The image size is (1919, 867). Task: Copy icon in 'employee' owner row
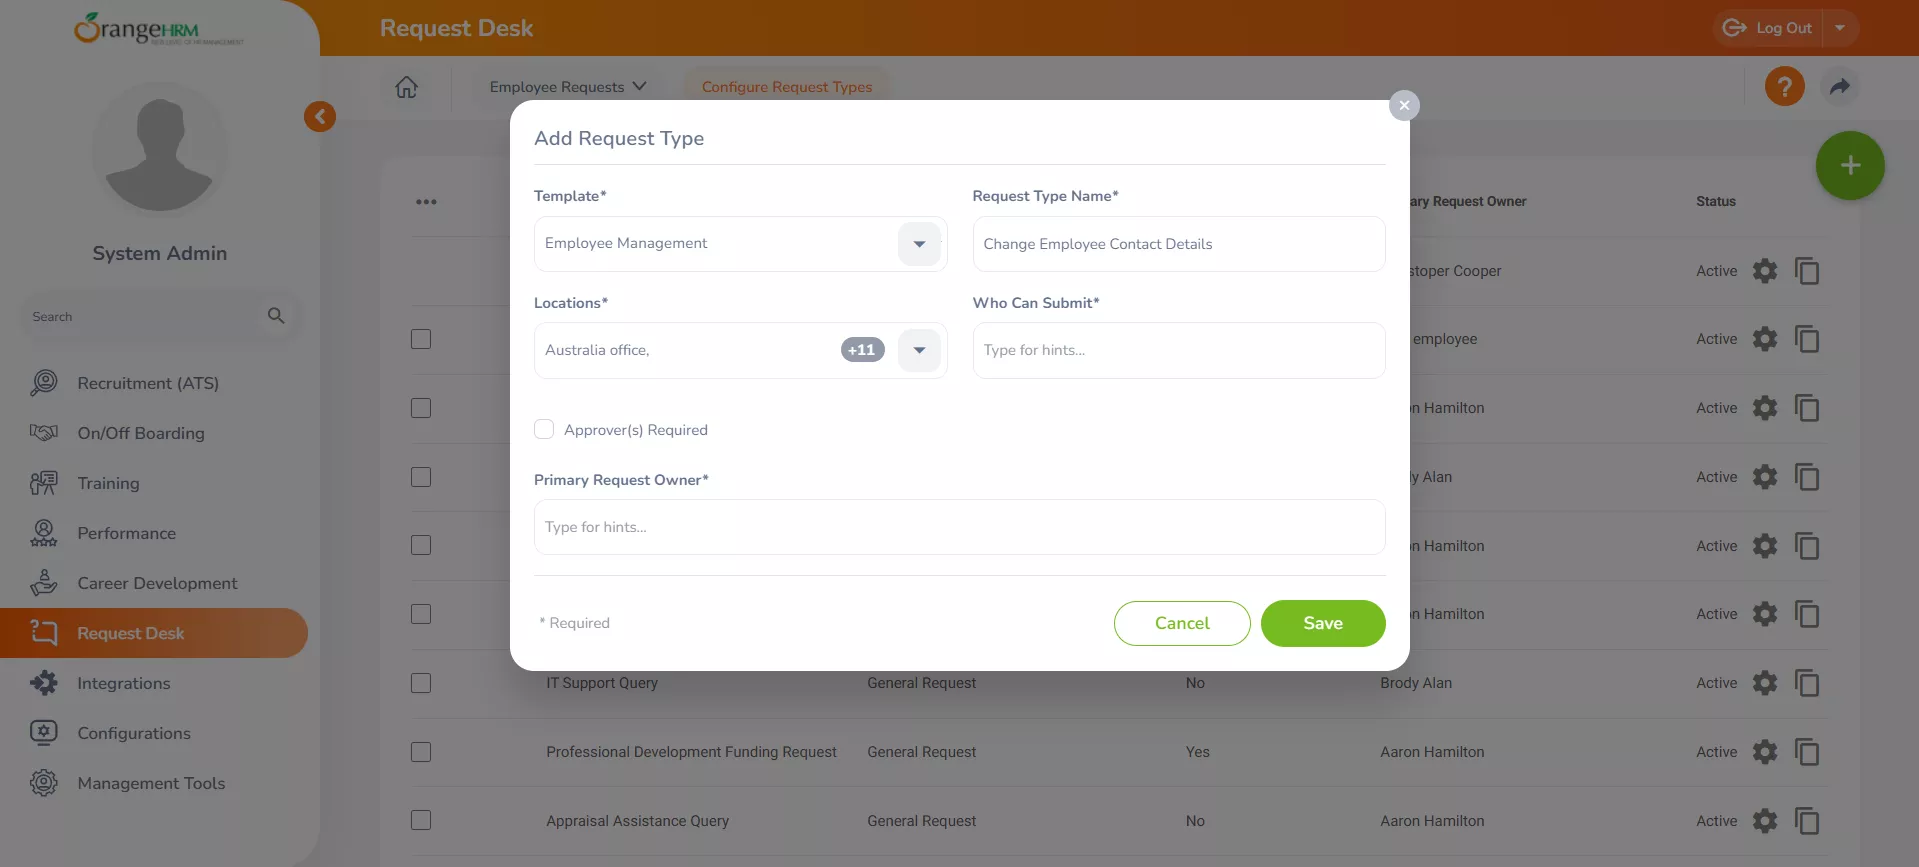[1807, 339]
